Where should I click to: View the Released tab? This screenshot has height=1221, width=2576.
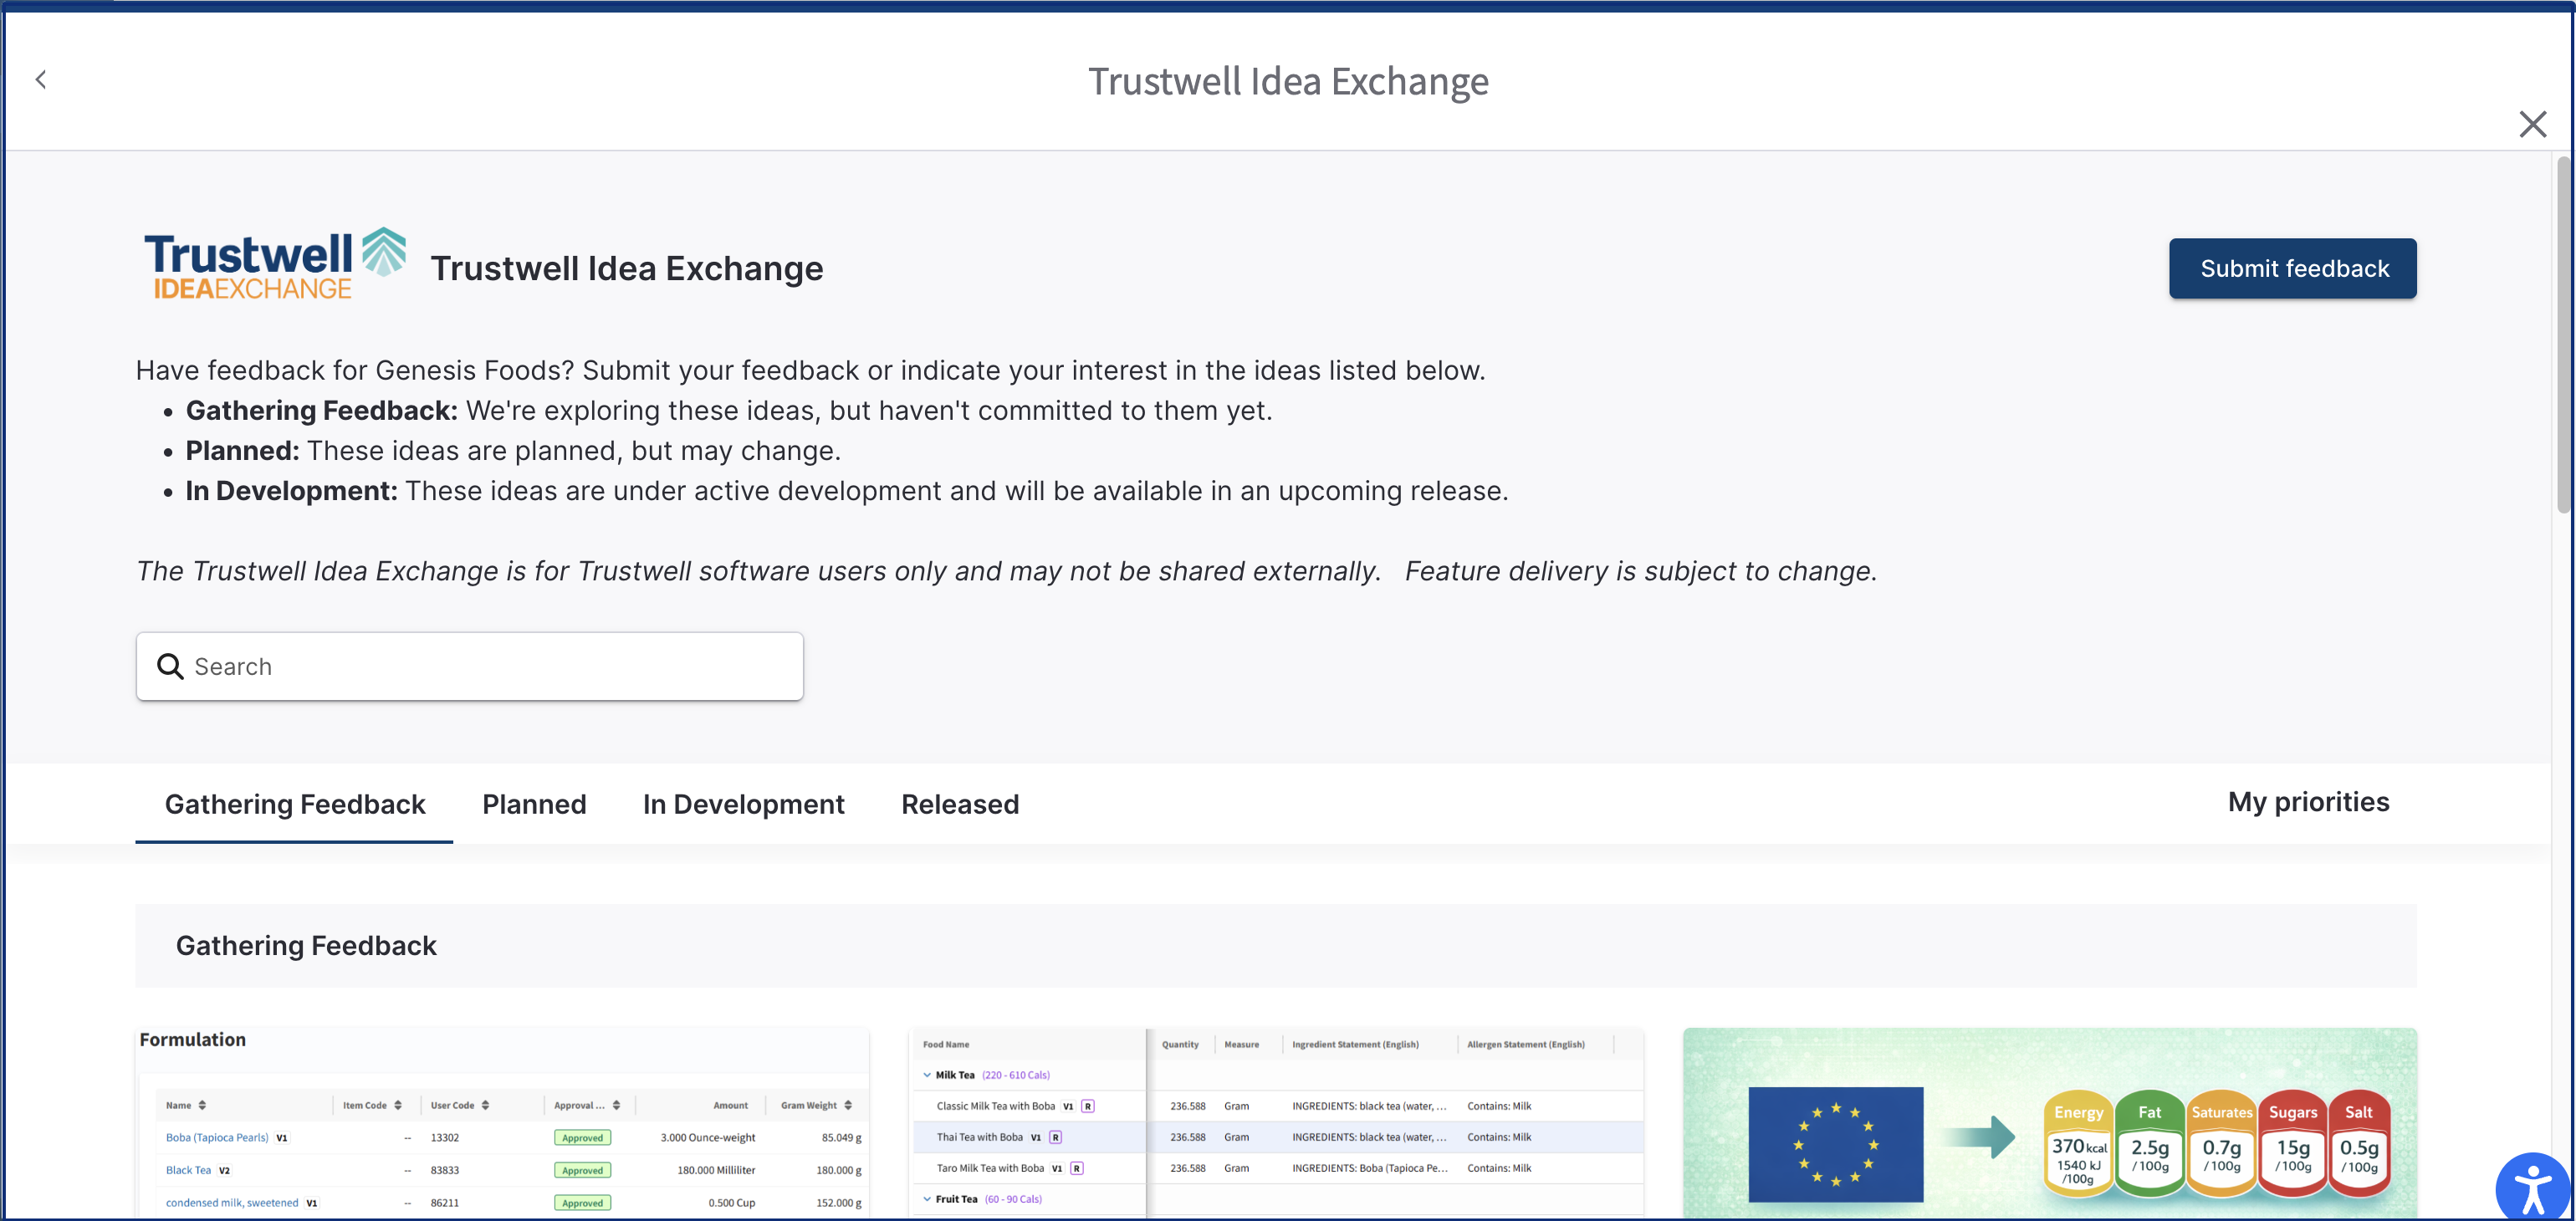pos(960,805)
